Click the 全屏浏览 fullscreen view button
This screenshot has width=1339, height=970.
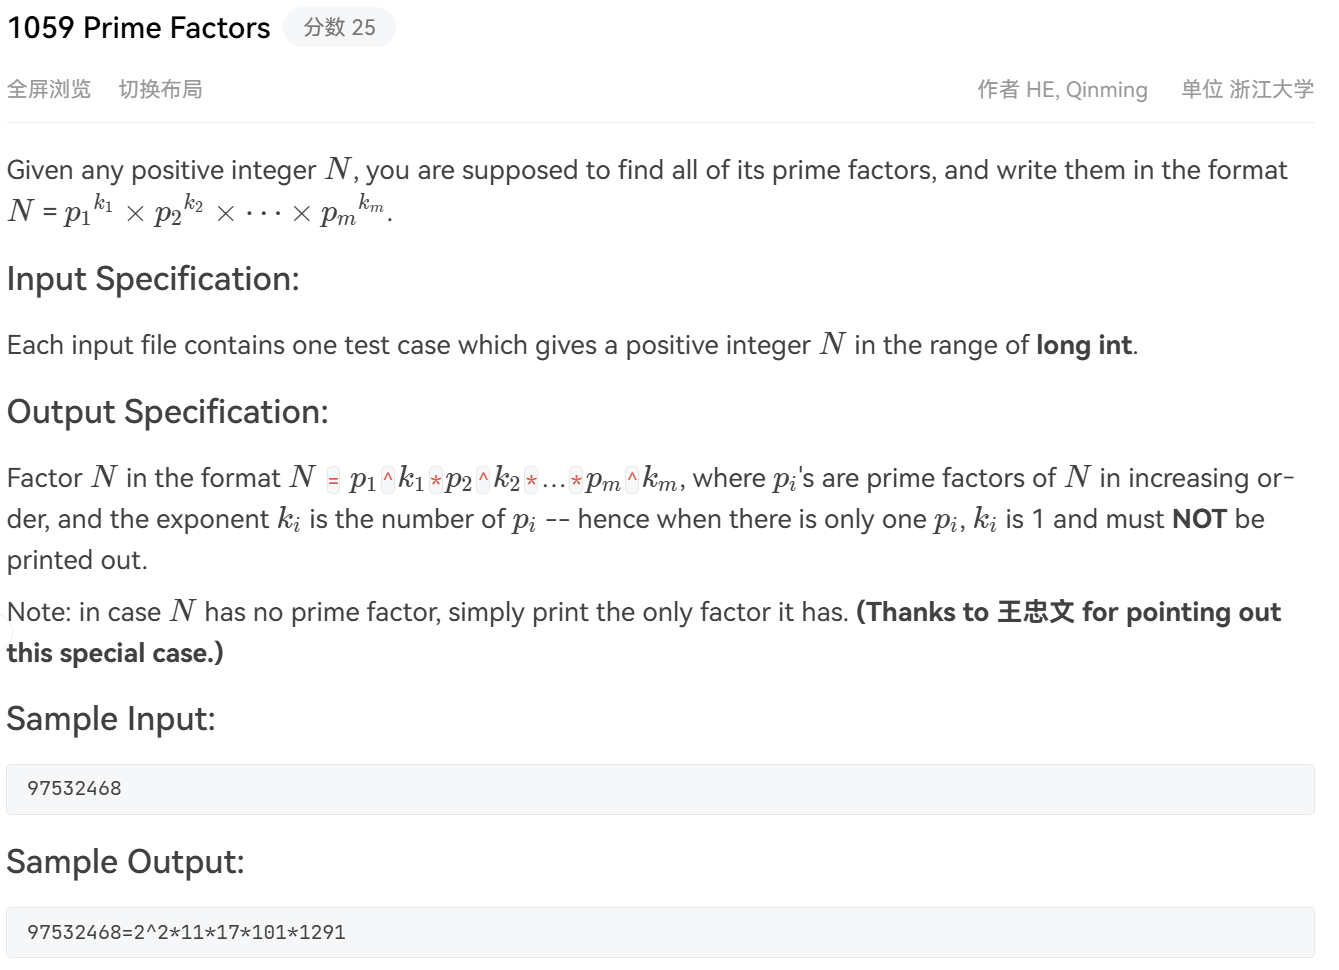(x=49, y=89)
